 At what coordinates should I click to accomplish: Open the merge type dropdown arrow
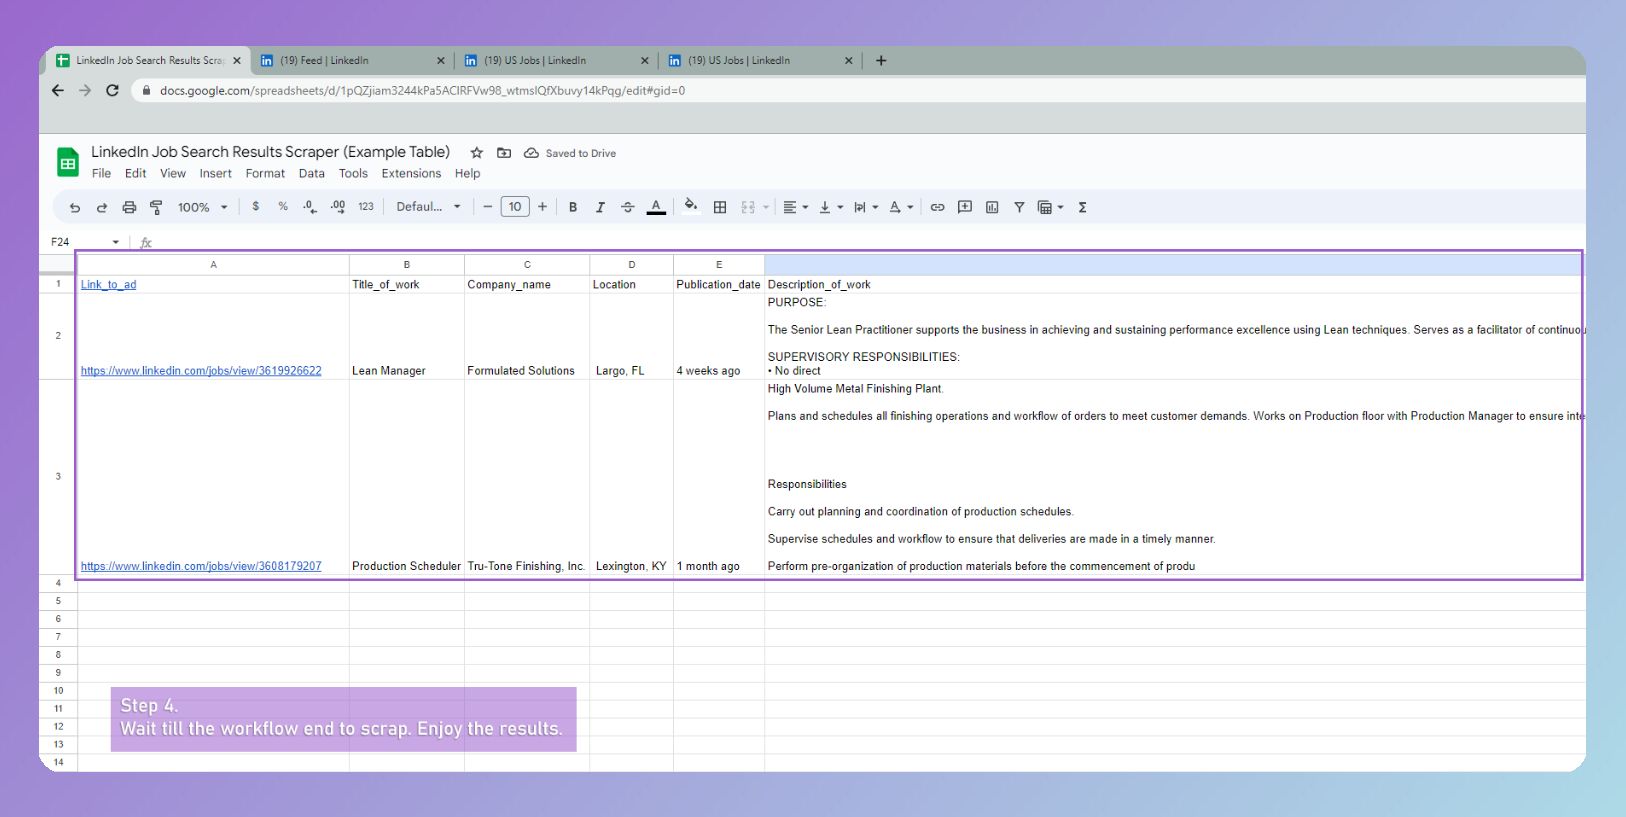tap(766, 207)
